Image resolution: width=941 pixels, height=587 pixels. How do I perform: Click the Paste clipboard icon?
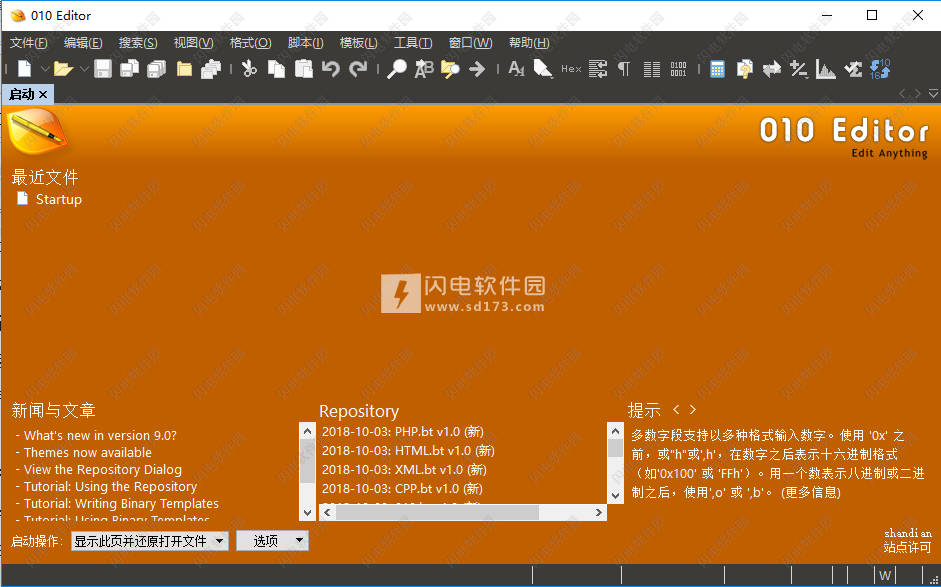click(304, 69)
